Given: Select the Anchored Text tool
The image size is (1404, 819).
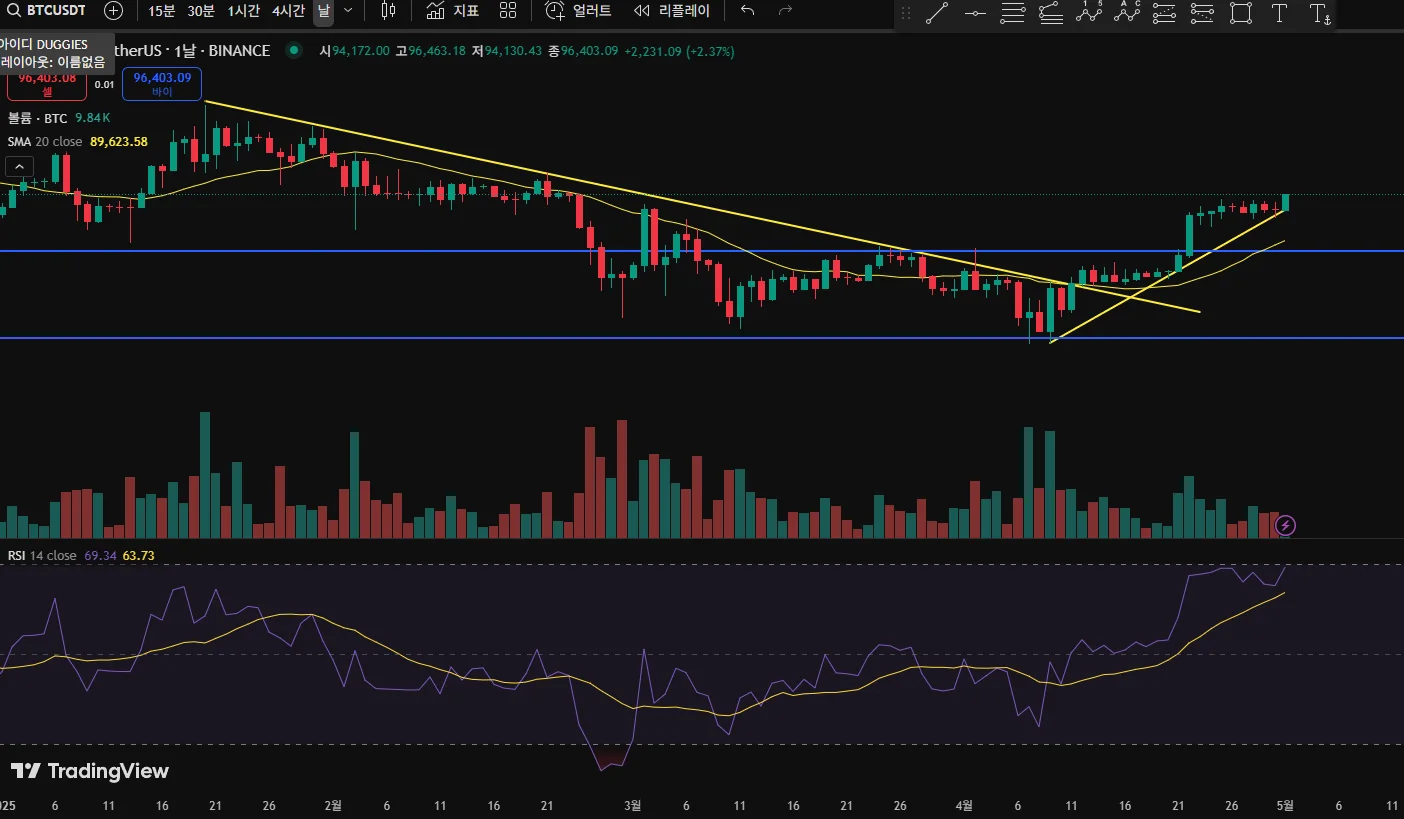Looking at the screenshot, I should pos(1320,14).
